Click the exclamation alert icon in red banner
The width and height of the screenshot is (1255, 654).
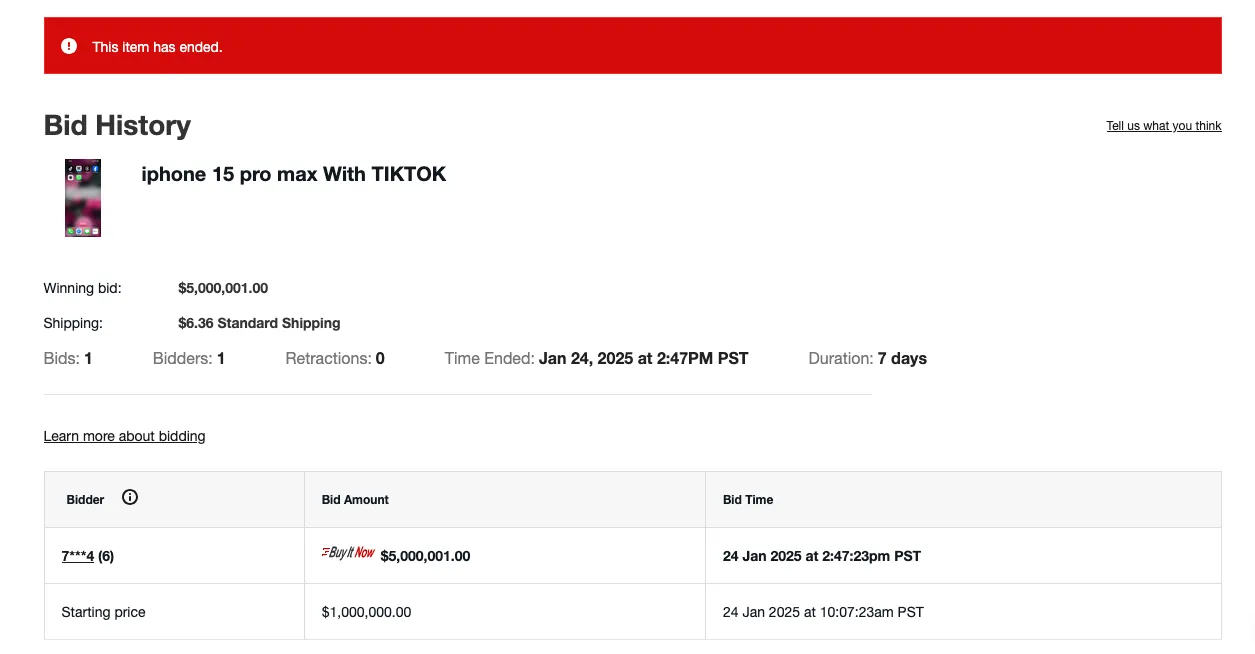click(69, 46)
